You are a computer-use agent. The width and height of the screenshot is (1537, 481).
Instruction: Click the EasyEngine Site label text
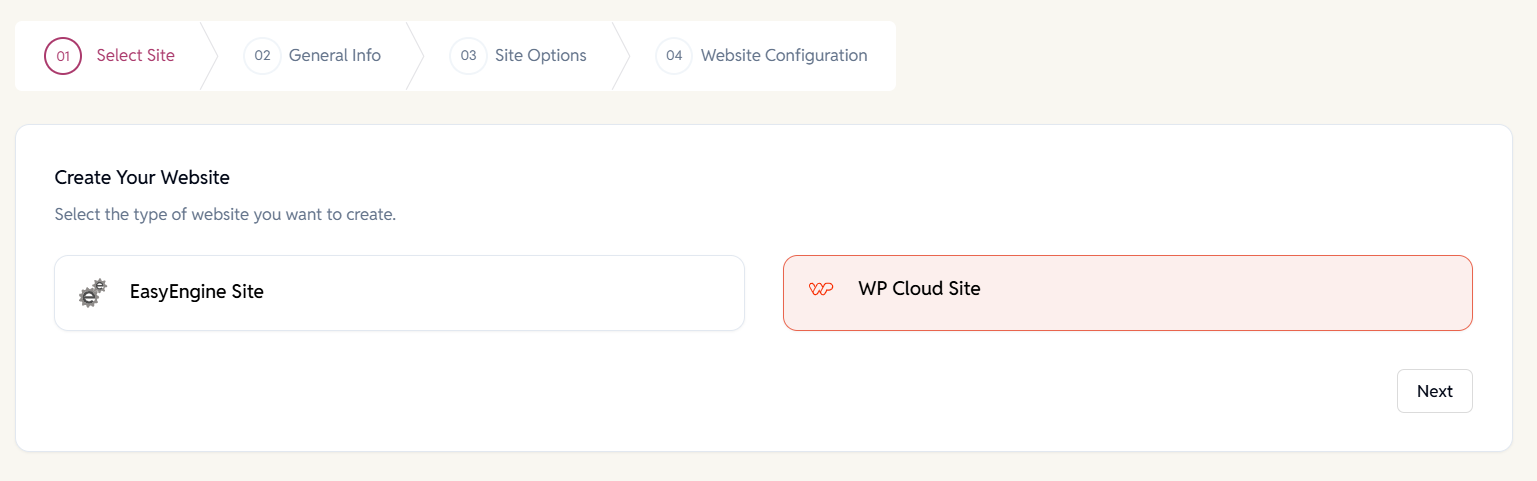click(x=197, y=293)
